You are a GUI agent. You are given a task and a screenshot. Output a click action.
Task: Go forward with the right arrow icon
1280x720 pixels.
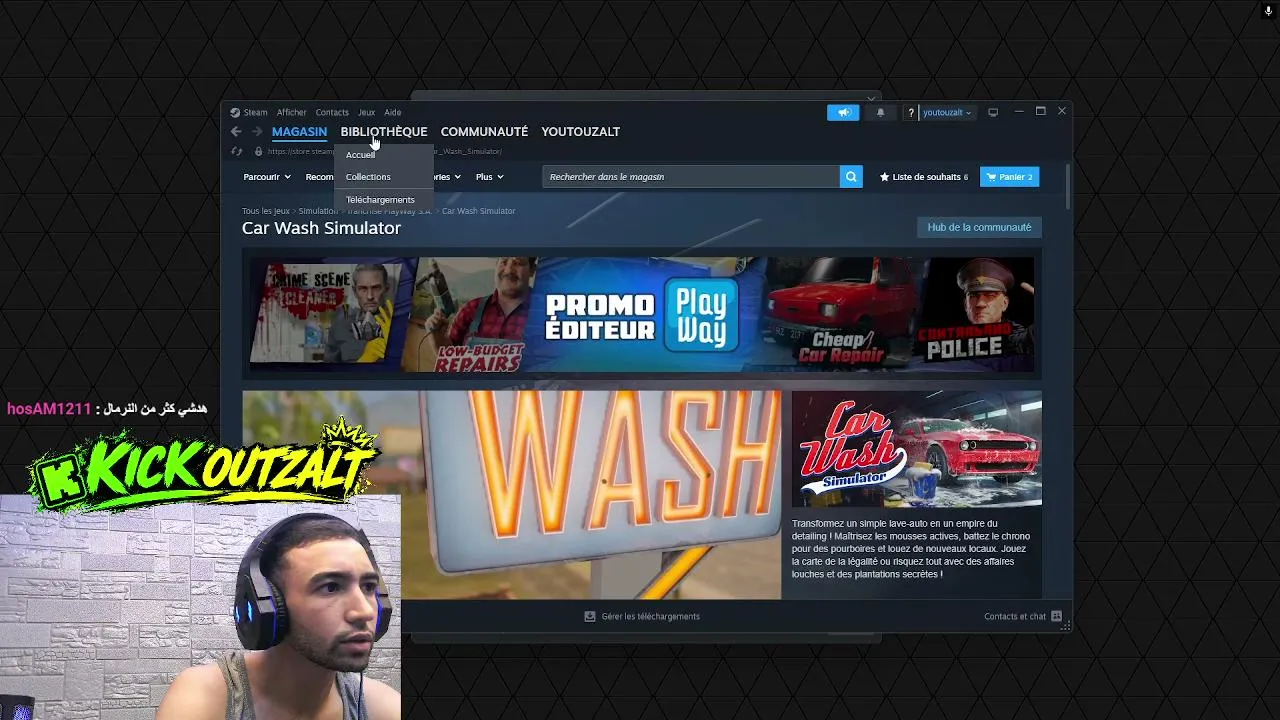257,131
